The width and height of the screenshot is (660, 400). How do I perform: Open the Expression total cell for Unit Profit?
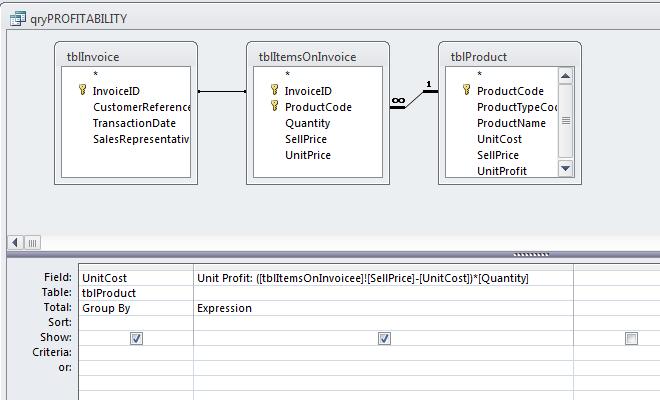(383, 309)
